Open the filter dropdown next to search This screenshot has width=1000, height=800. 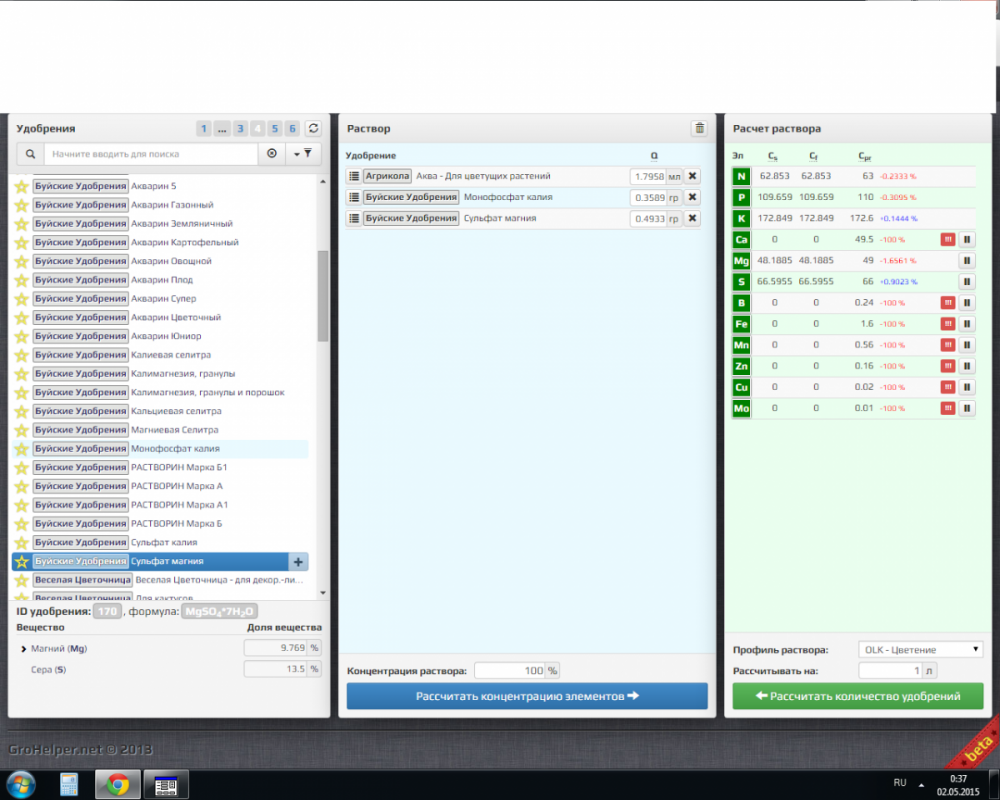click(302, 154)
